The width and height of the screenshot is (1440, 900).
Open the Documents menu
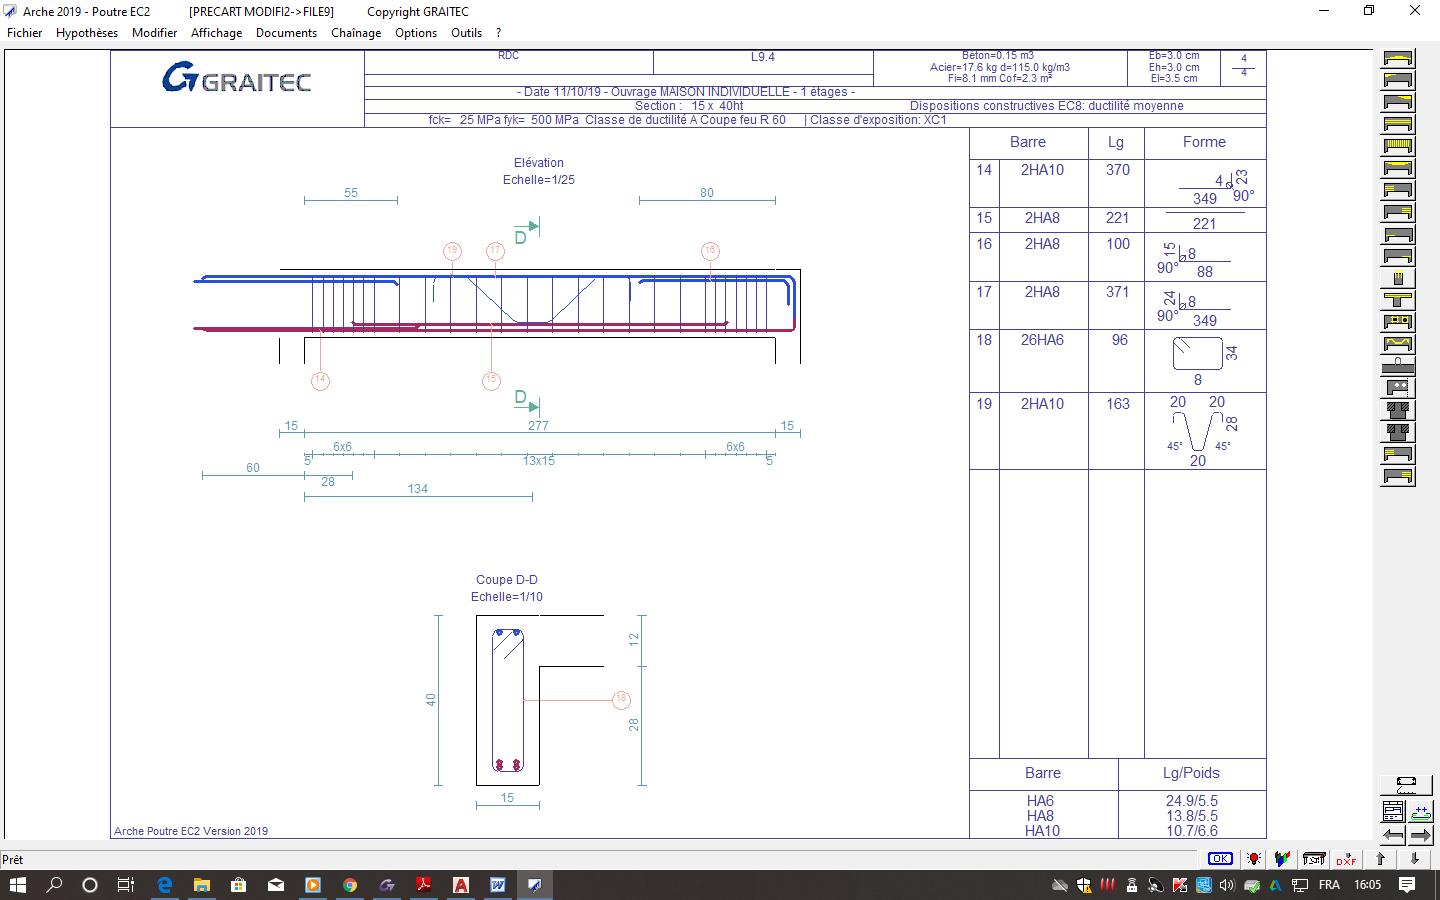[286, 33]
